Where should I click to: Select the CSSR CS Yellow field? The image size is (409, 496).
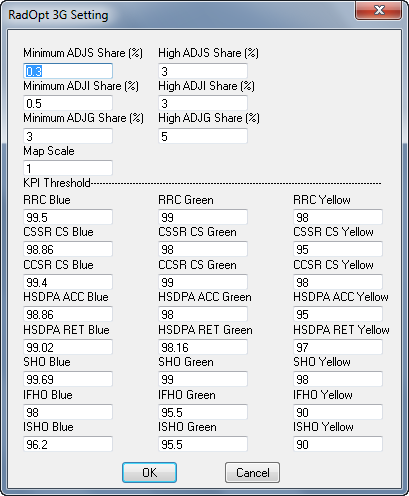pyautogui.click(x=338, y=249)
